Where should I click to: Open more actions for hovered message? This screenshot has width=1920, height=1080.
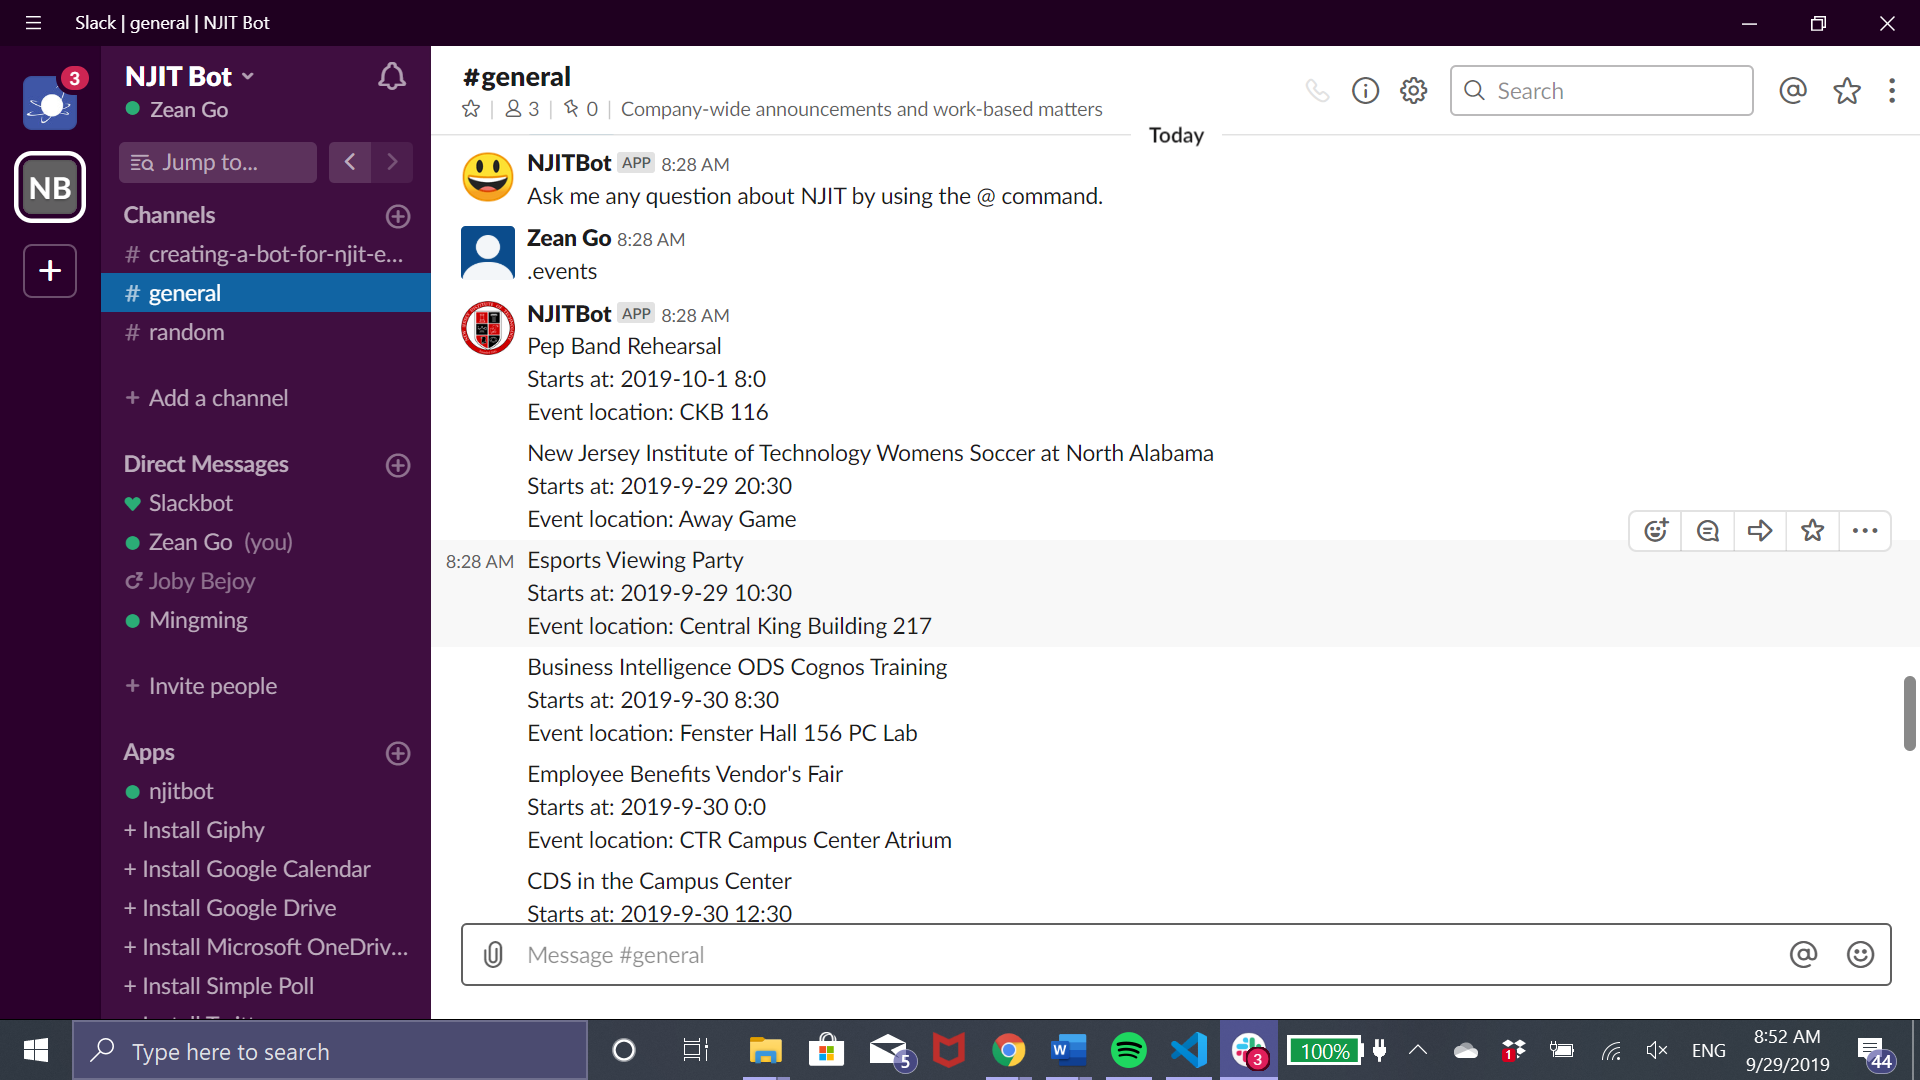click(1864, 531)
